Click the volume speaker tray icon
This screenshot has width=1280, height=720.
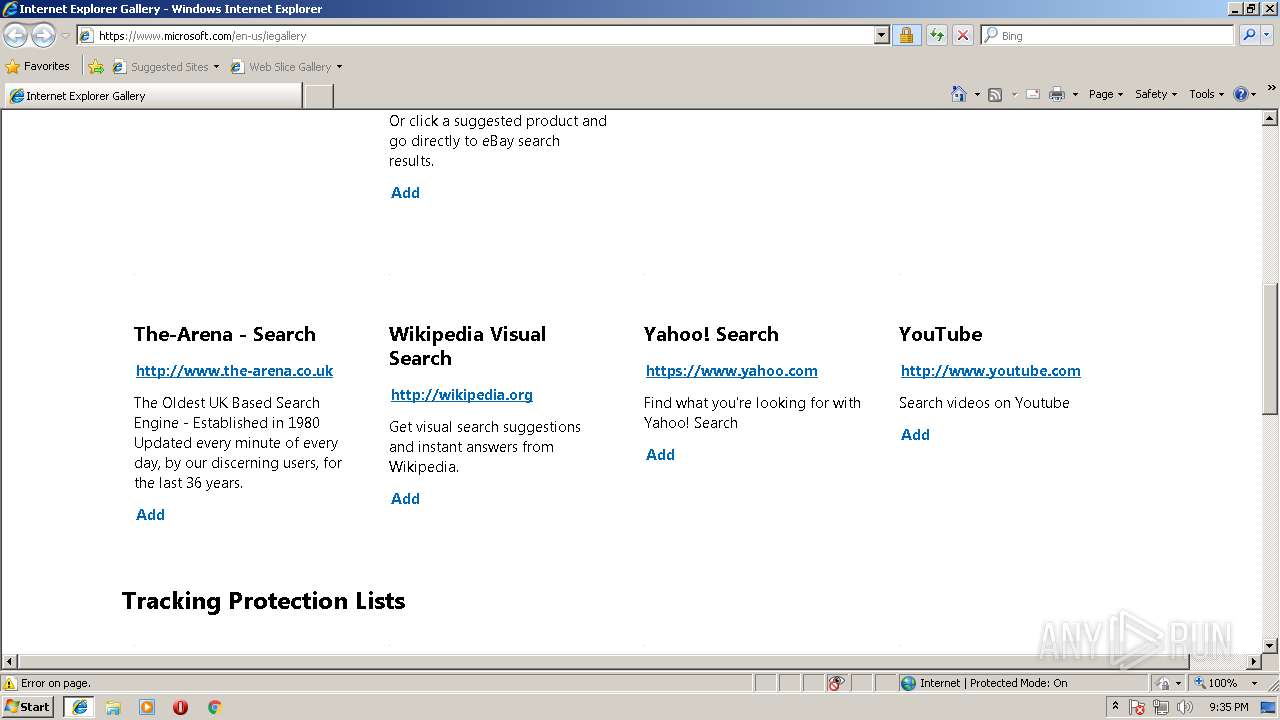coord(1185,707)
